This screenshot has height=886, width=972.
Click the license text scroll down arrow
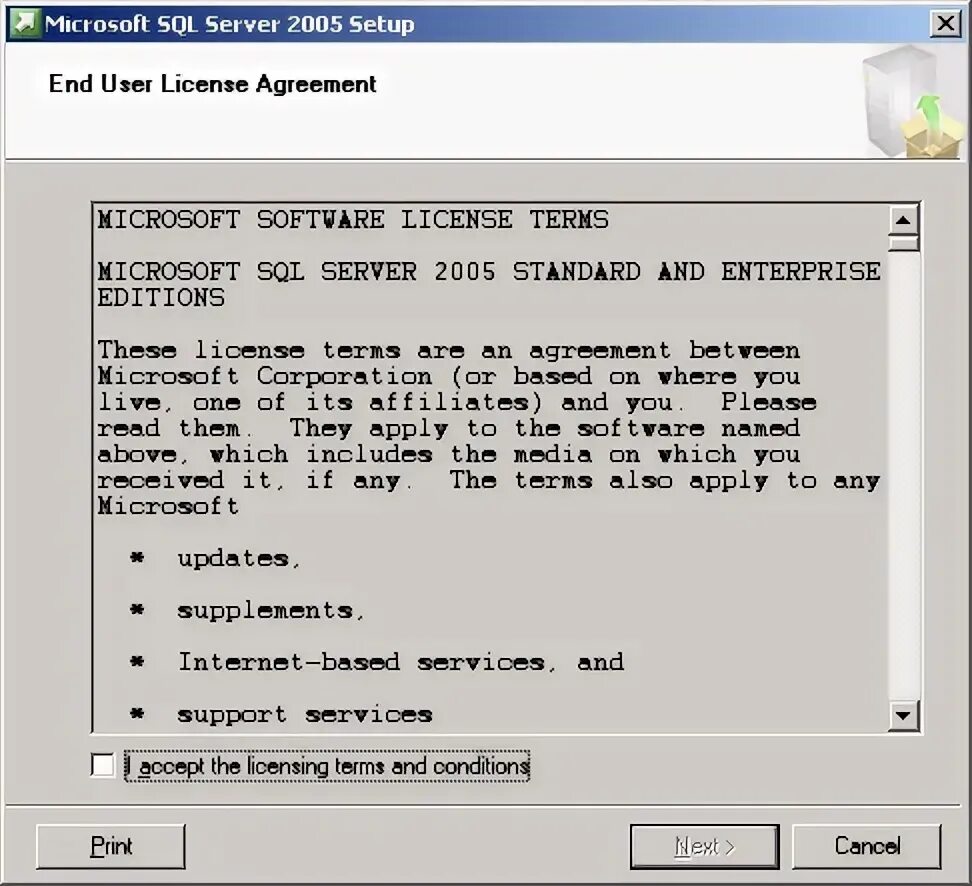903,715
